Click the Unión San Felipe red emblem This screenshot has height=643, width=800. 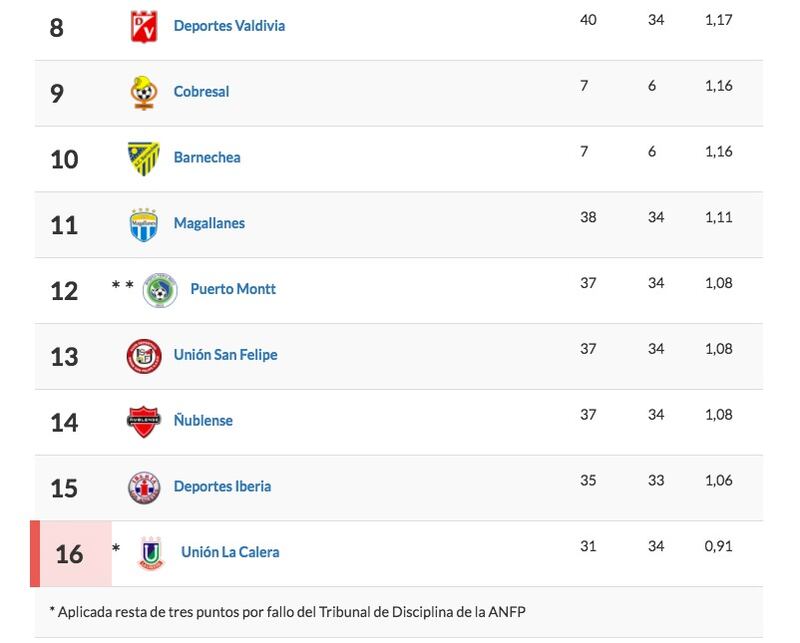(144, 356)
